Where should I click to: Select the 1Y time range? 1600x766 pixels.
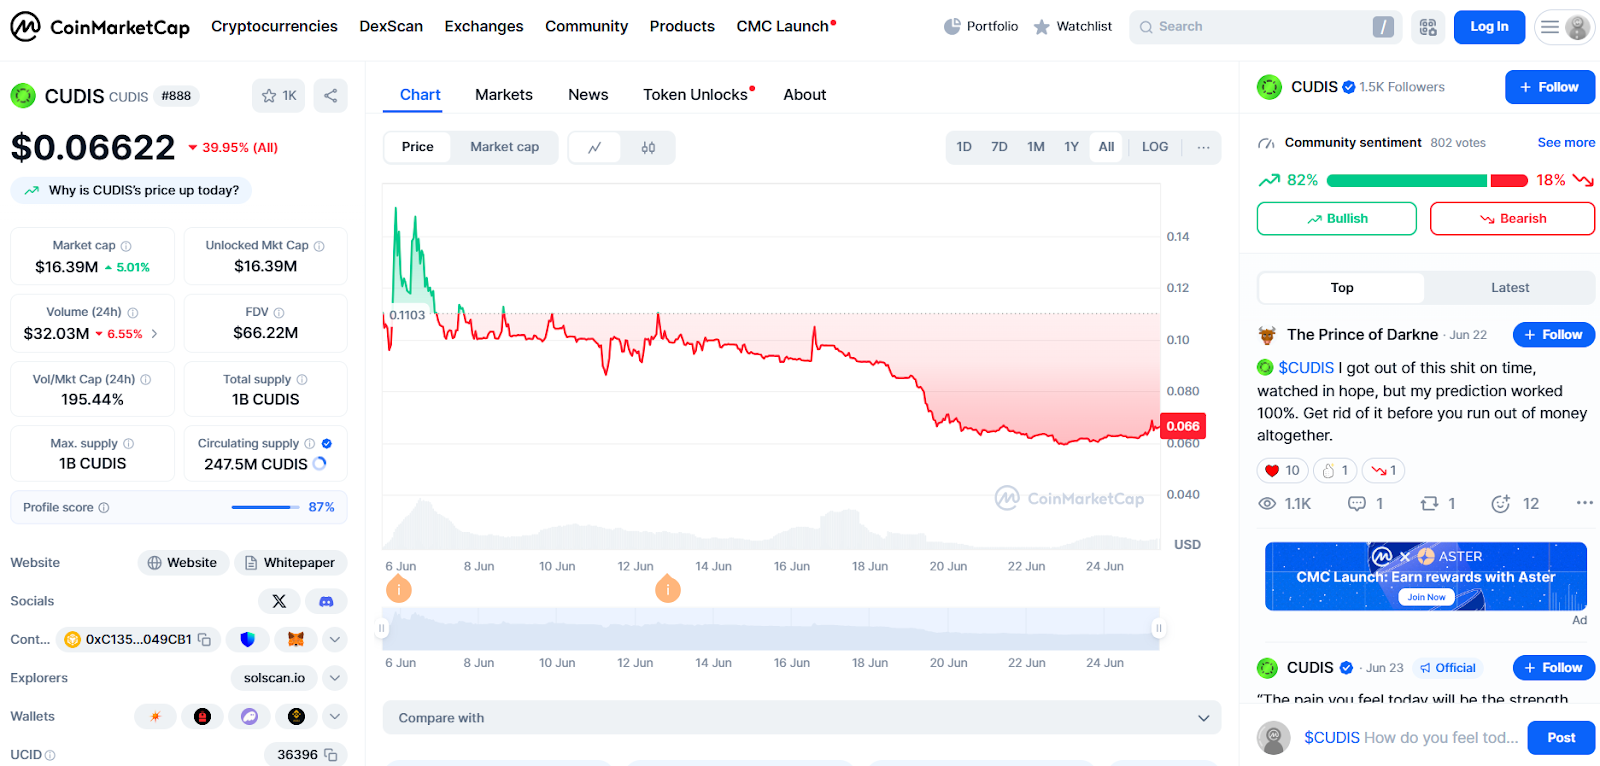click(1071, 147)
